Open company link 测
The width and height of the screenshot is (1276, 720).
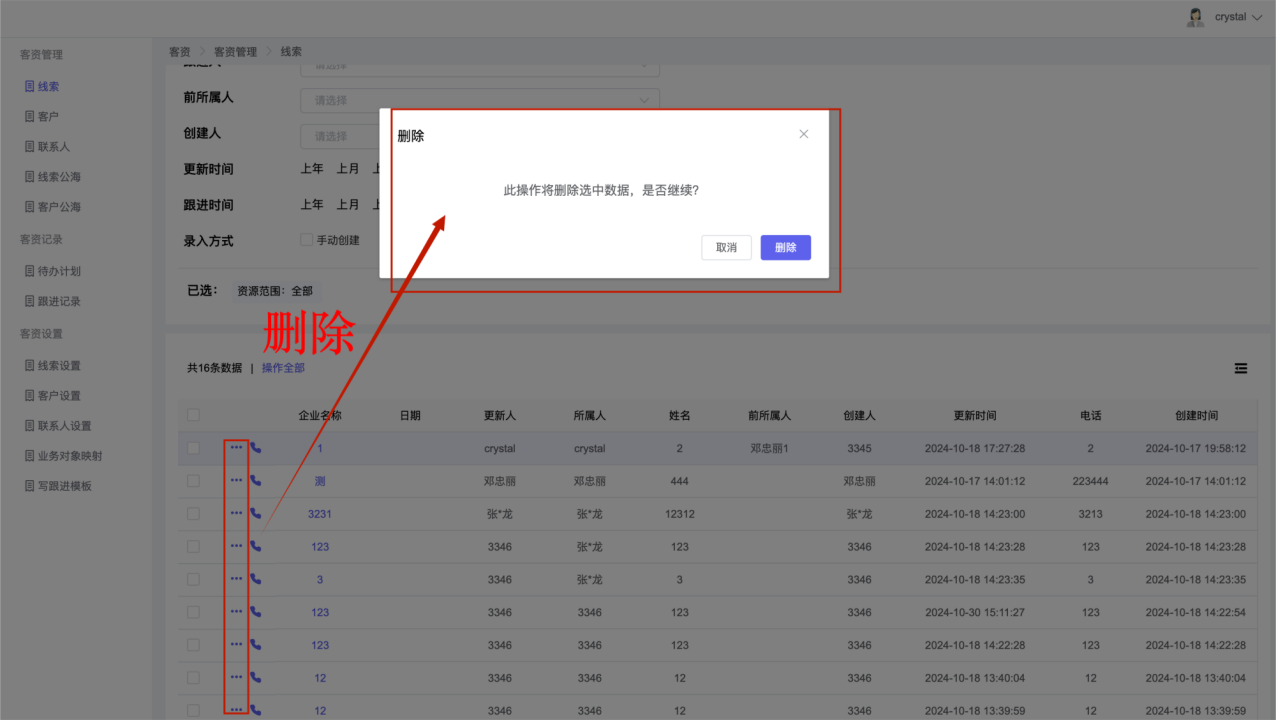[x=320, y=481]
